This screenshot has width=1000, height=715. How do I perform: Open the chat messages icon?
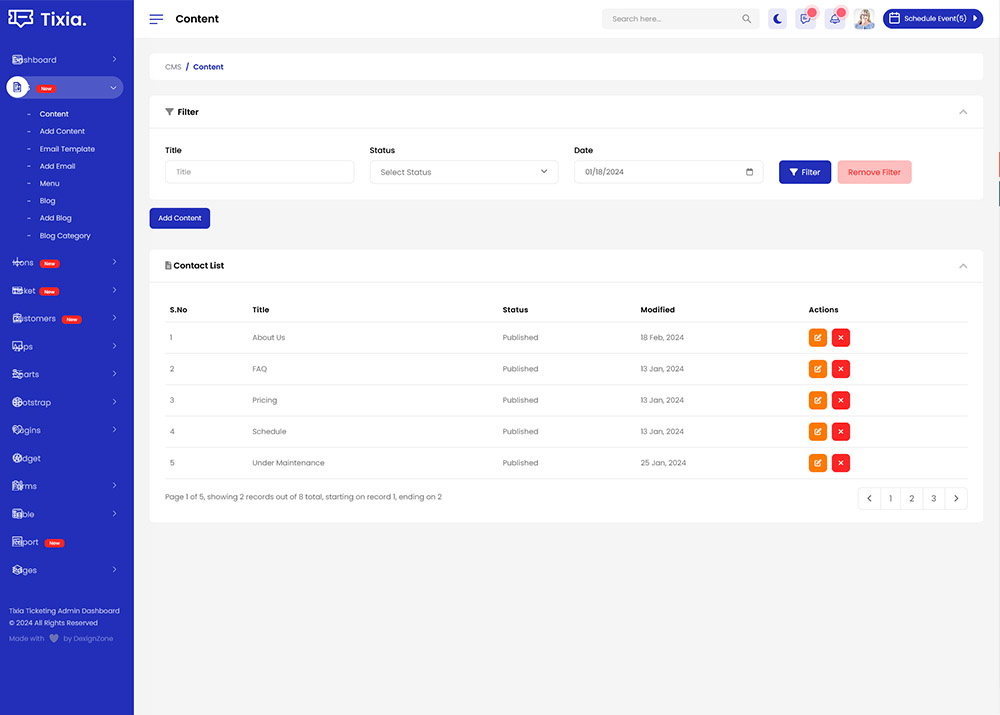[806, 19]
